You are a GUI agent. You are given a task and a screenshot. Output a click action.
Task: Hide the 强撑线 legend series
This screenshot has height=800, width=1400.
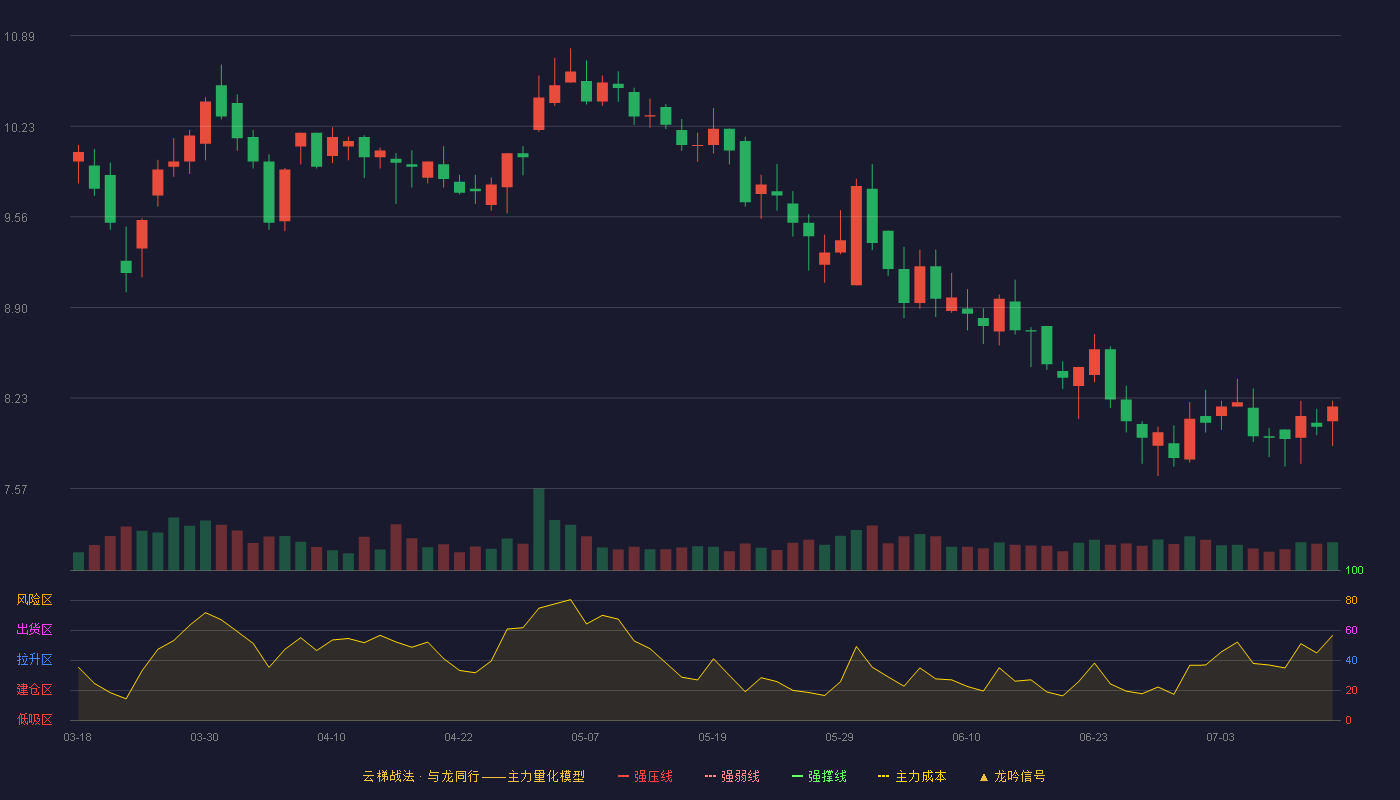(x=819, y=776)
